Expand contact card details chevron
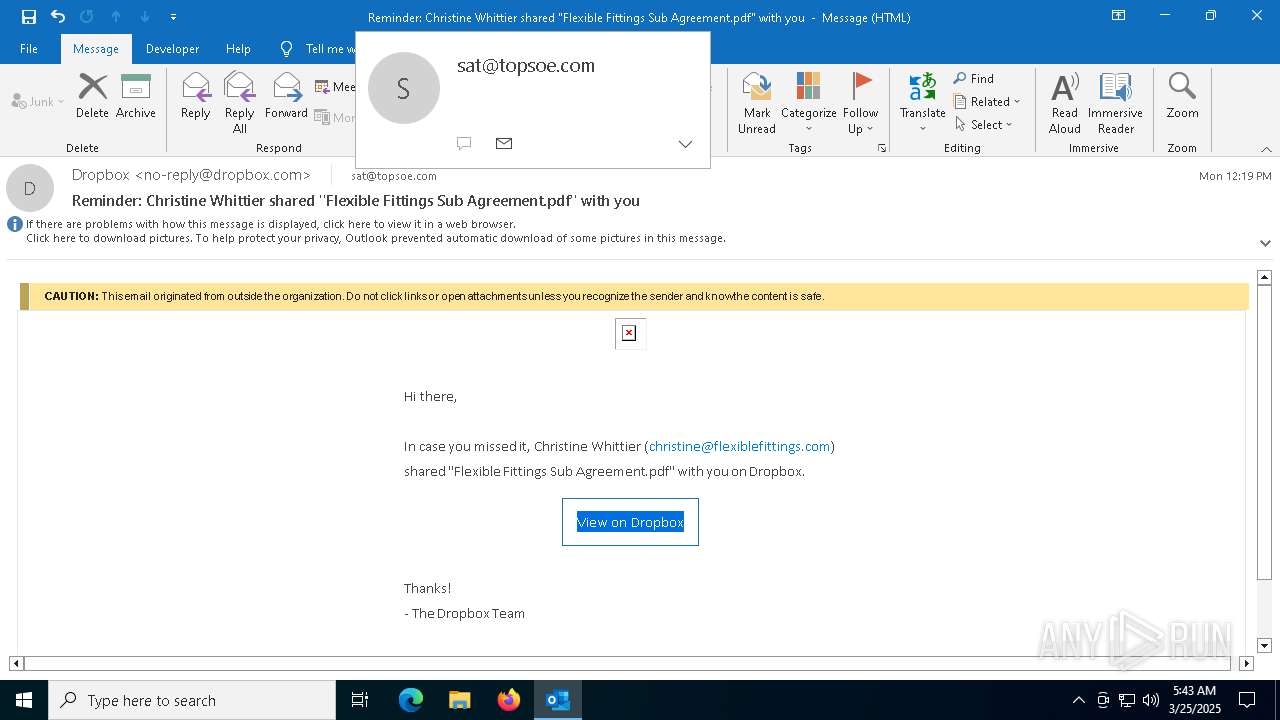1280x720 pixels. [685, 144]
